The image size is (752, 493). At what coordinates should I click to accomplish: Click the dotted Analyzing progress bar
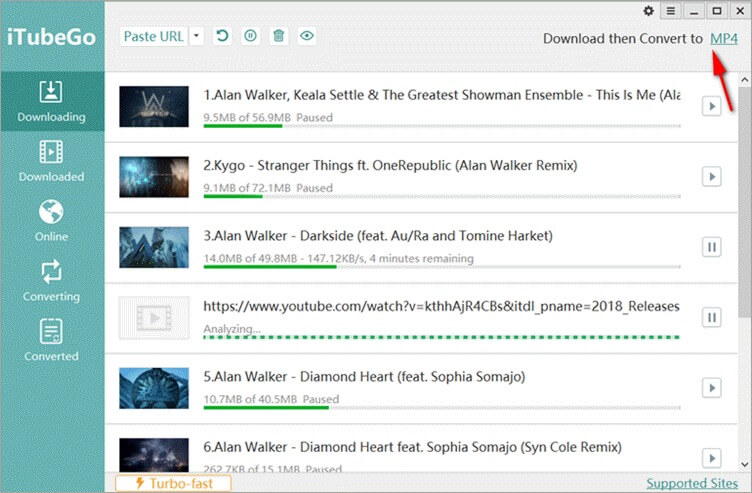coord(442,338)
